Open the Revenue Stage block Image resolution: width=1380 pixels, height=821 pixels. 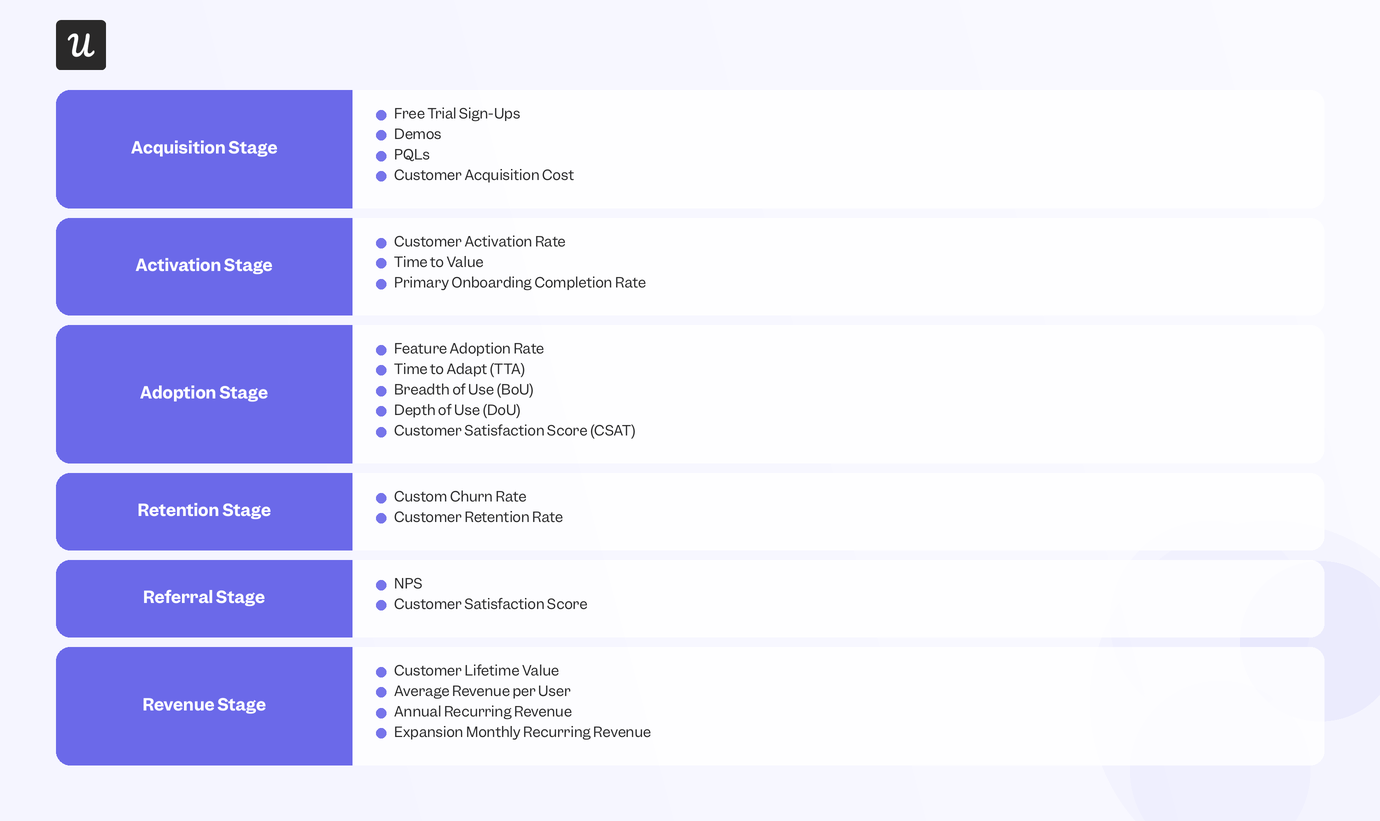[x=204, y=706]
